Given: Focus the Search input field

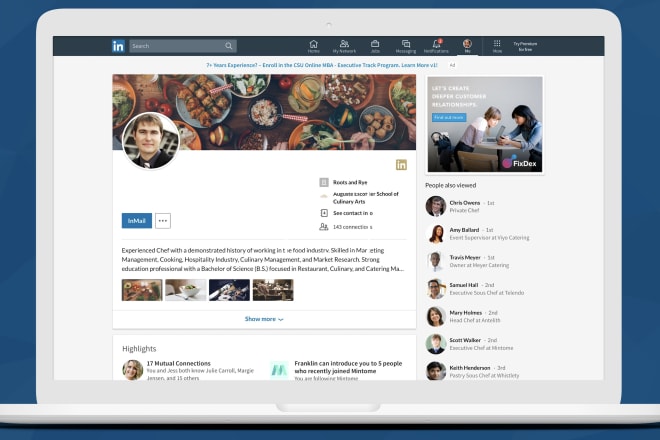Looking at the screenshot, I should 183,46.
